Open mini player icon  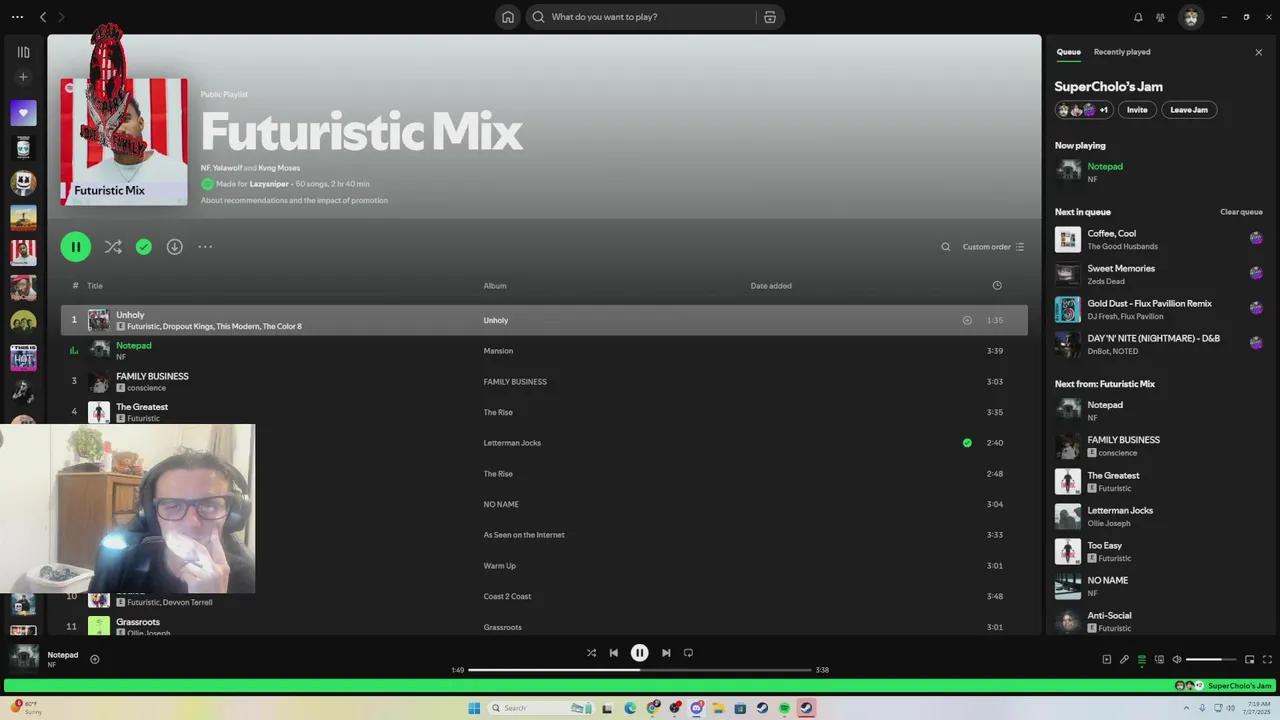(x=1250, y=659)
